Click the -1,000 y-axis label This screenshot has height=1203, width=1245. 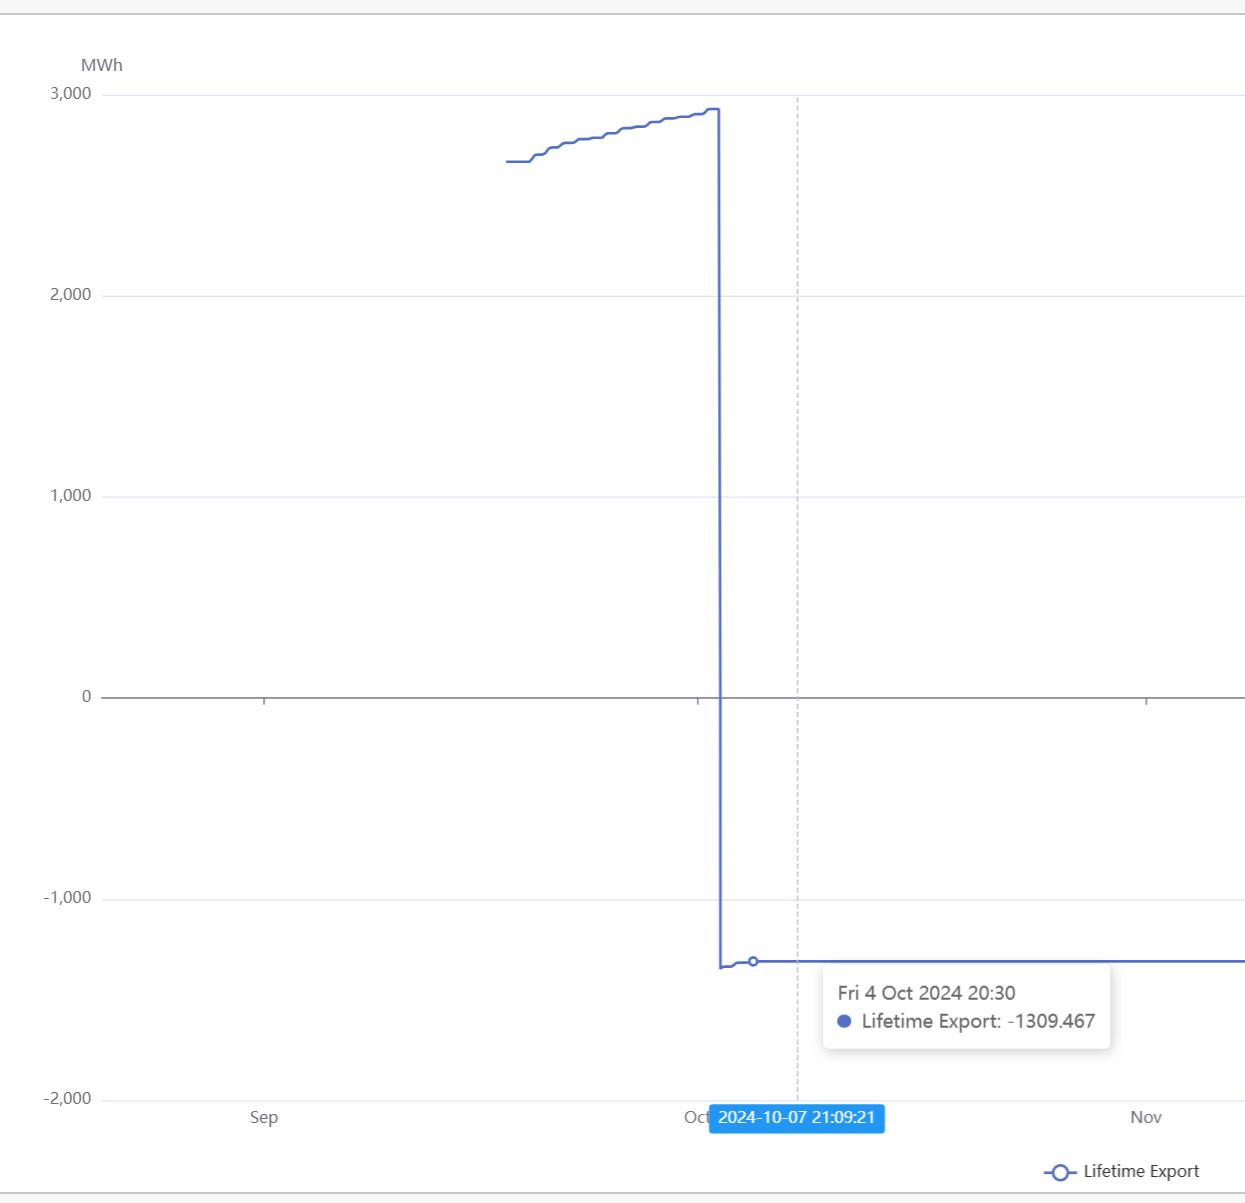[x=67, y=897]
